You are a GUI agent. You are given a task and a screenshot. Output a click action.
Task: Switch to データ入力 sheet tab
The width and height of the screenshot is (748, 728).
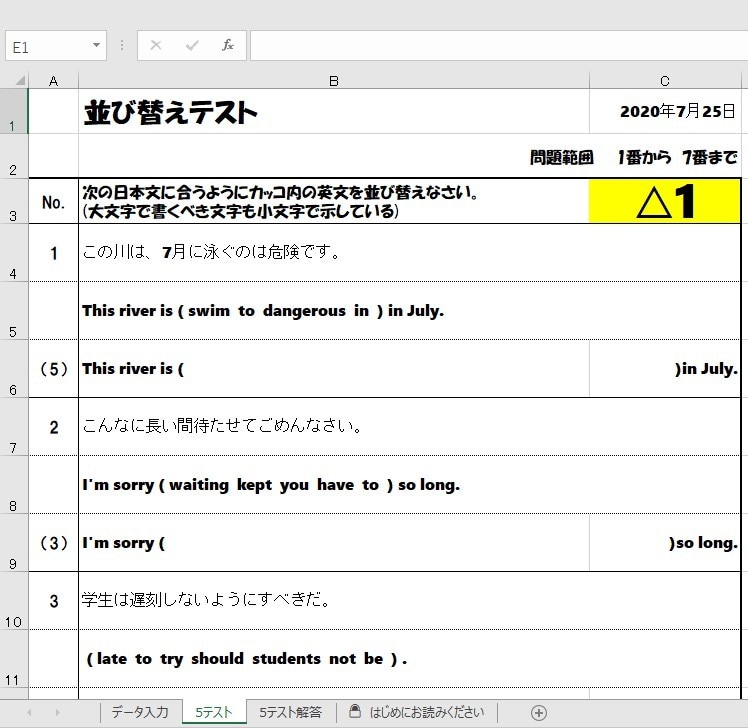click(140, 712)
